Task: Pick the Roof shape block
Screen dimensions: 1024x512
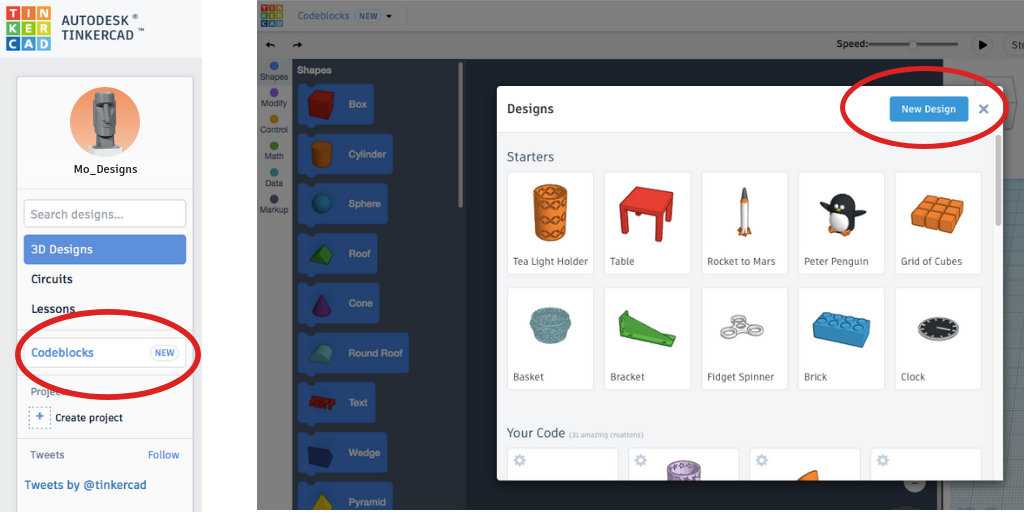Action: [x=337, y=253]
